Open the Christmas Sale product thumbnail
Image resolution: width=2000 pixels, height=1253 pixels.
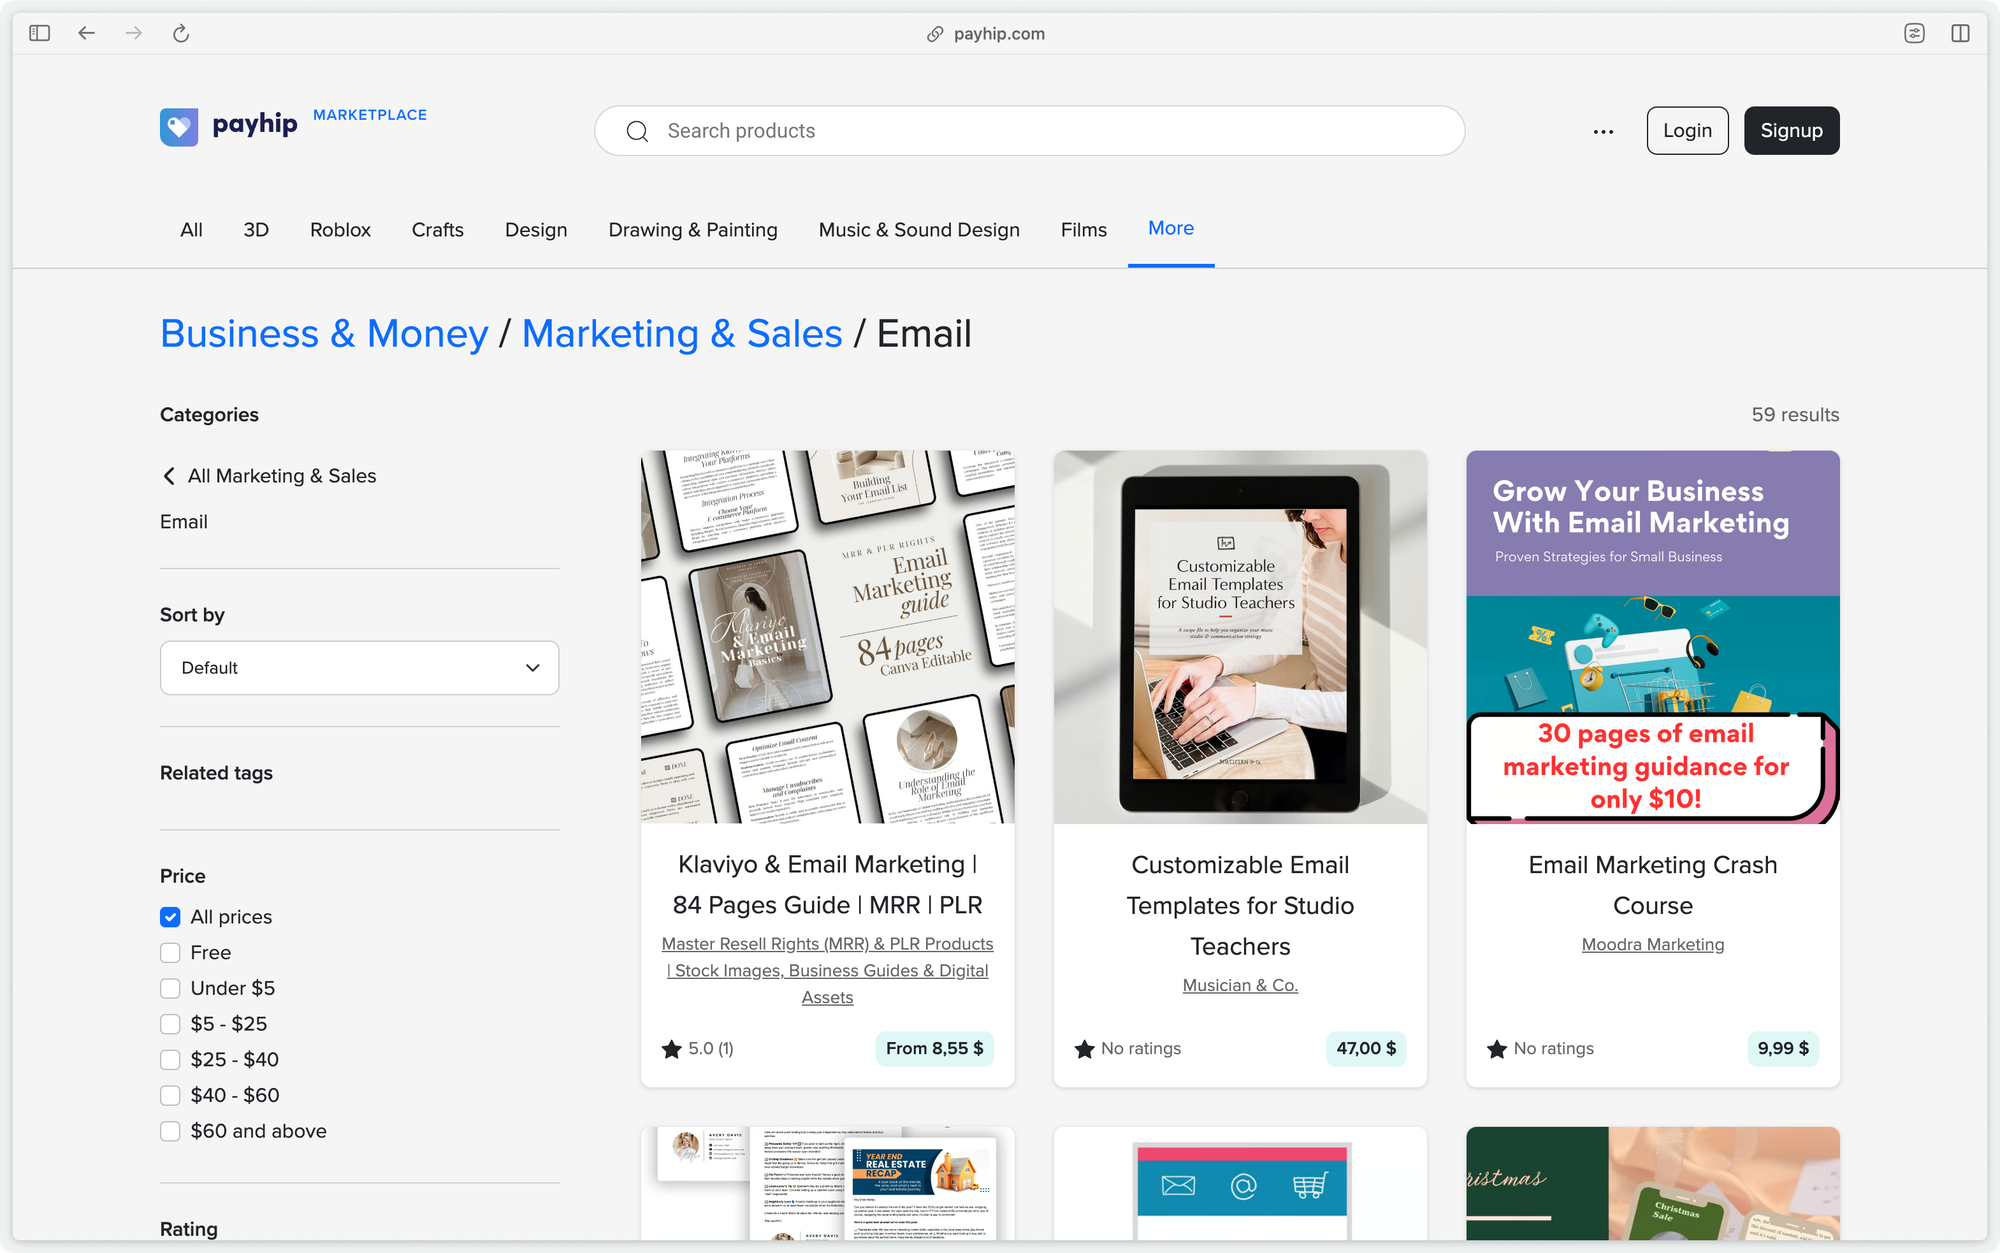coord(1653,1184)
